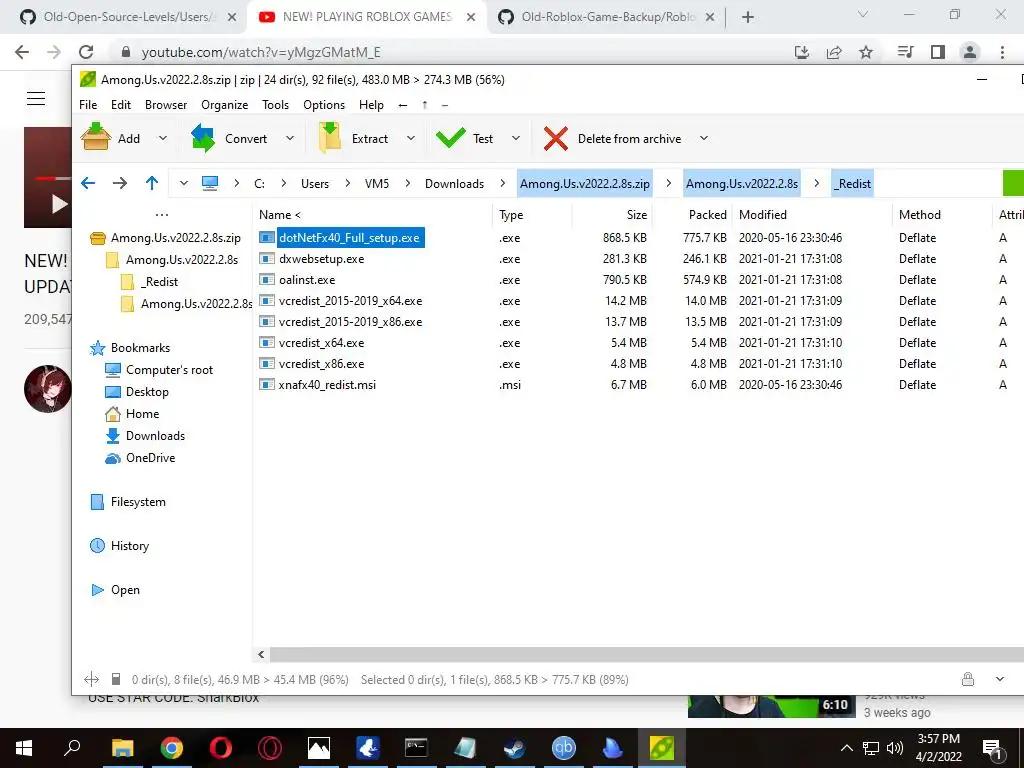The width and height of the screenshot is (1024, 768).
Task: Click the horizontal scrollbar left arrow
Action: 261,654
